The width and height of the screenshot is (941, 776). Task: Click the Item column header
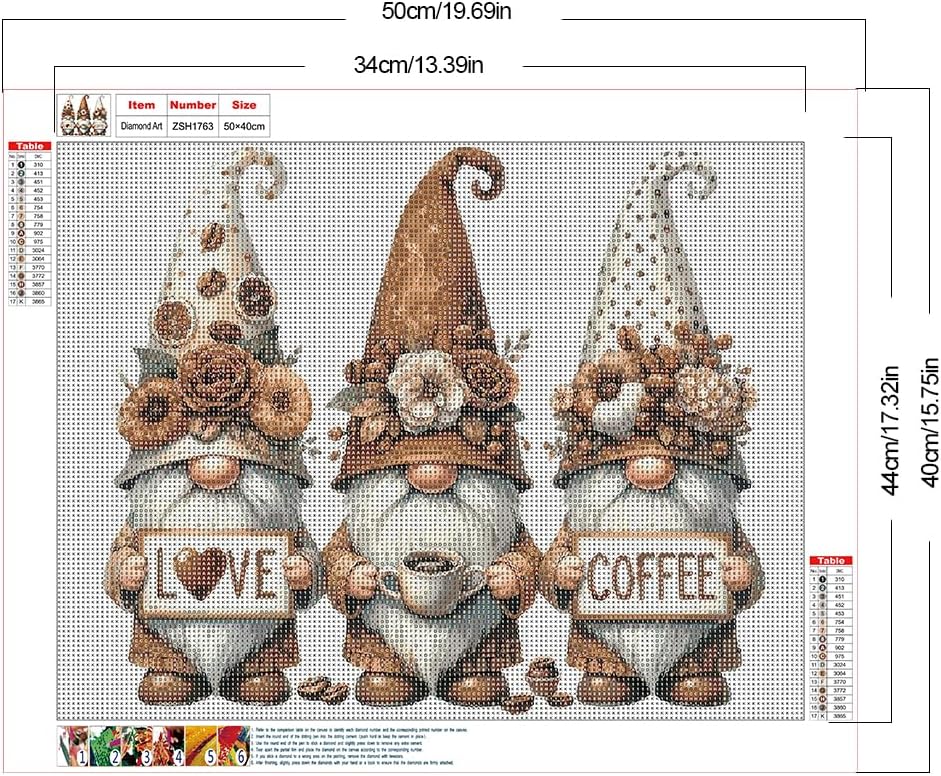pos(141,104)
